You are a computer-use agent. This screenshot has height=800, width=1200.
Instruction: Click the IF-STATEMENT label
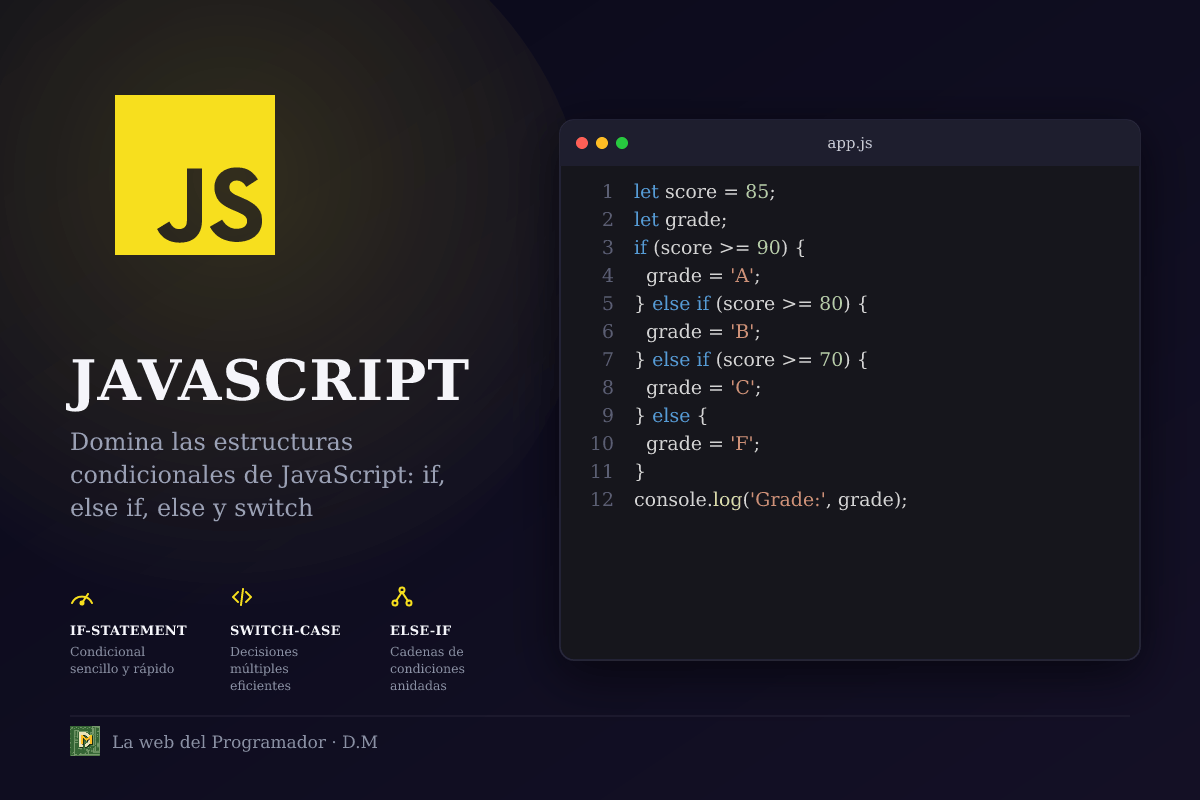click(128, 631)
